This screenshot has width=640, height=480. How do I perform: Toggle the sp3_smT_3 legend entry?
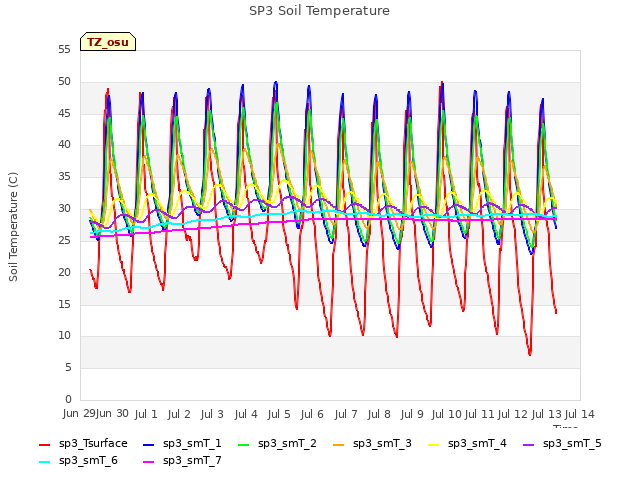point(372,443)
